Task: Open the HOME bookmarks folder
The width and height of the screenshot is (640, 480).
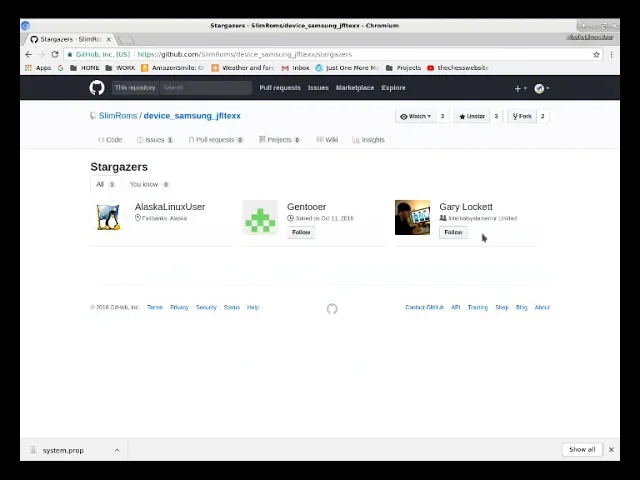Action: coord(85,68)
